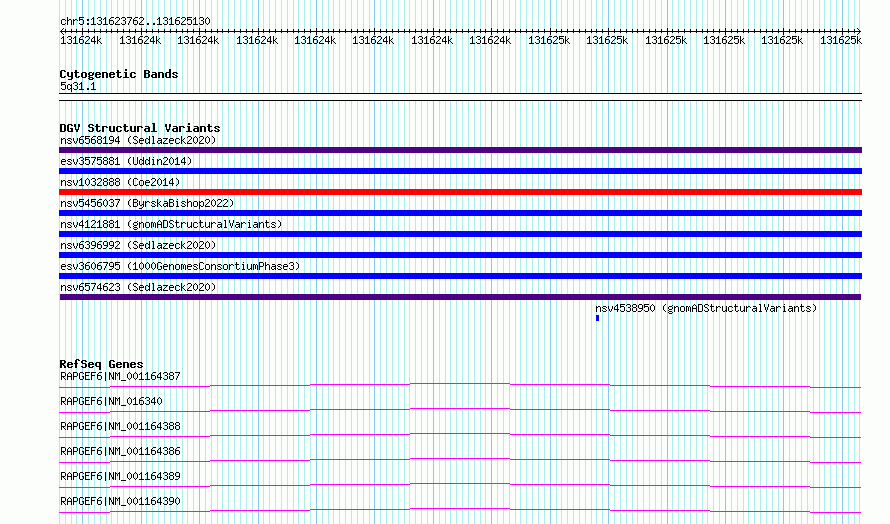The width and height of the screenshot is (890, 524).
Task: Select the purple bar of nsv6568194
Action: point(460,150)
